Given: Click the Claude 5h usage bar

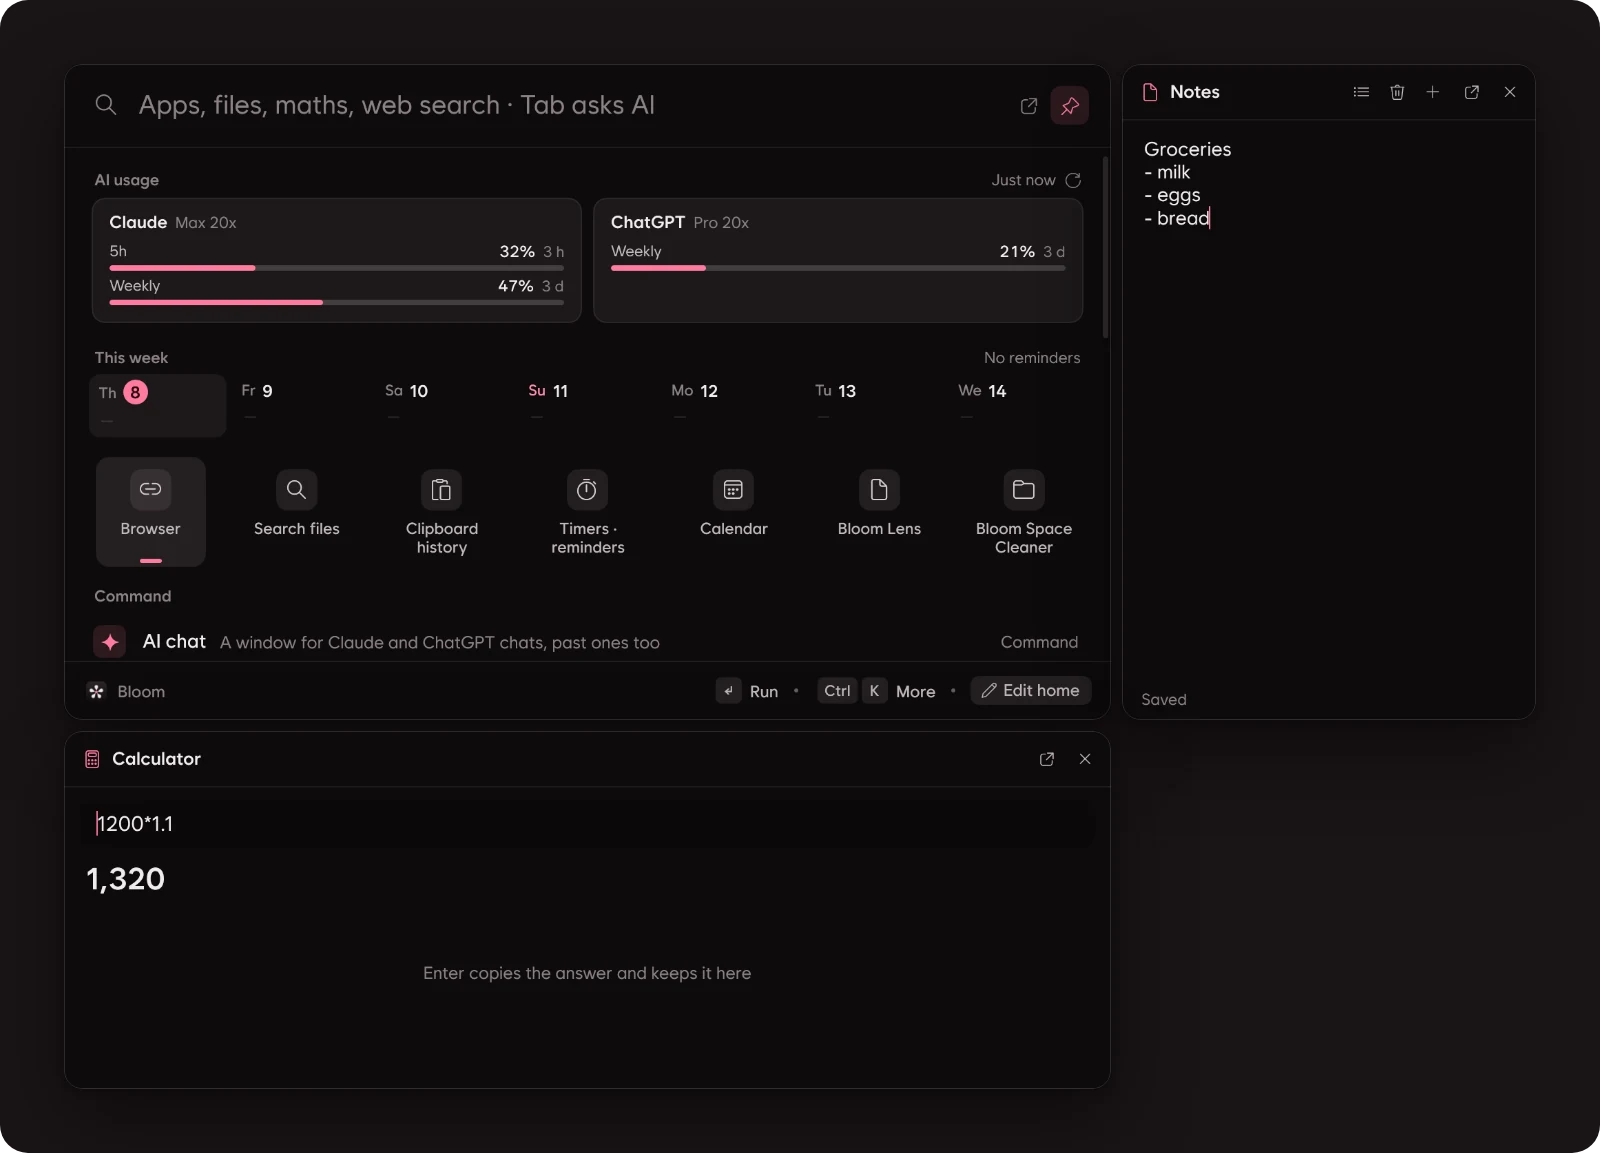Looking at the screenshot, I should point(337,268).
